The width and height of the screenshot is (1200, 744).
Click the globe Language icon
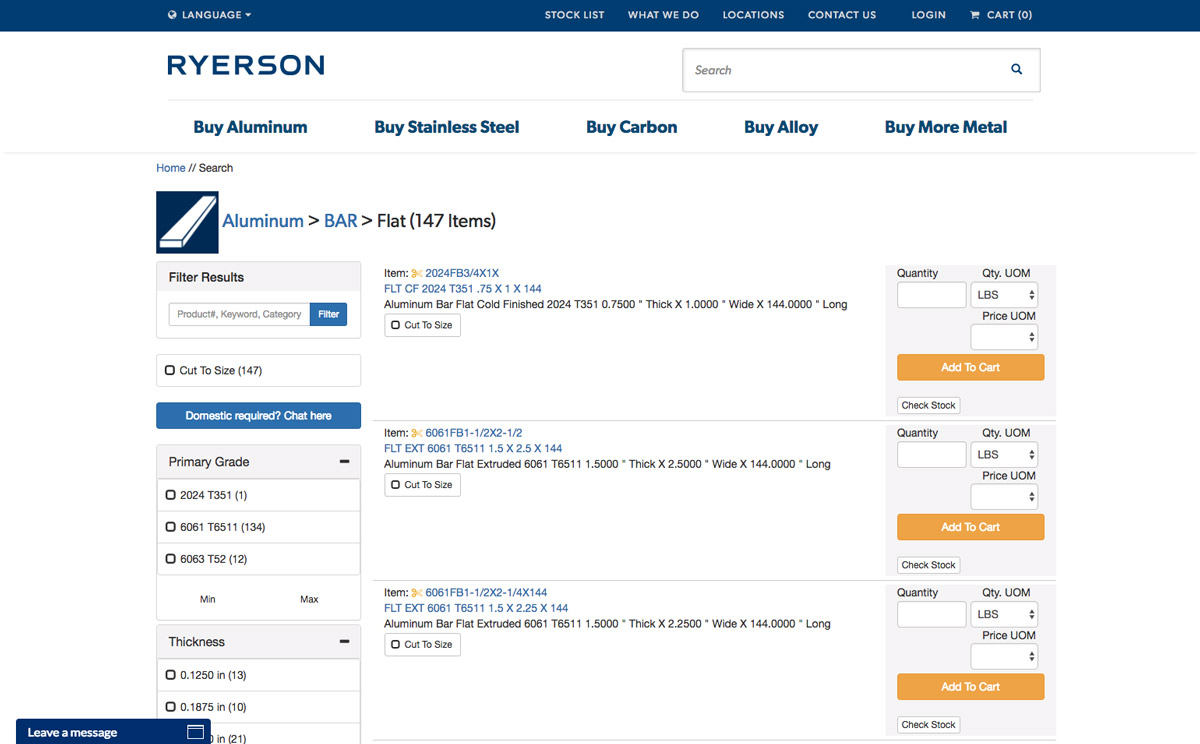(x=172, y=15)
